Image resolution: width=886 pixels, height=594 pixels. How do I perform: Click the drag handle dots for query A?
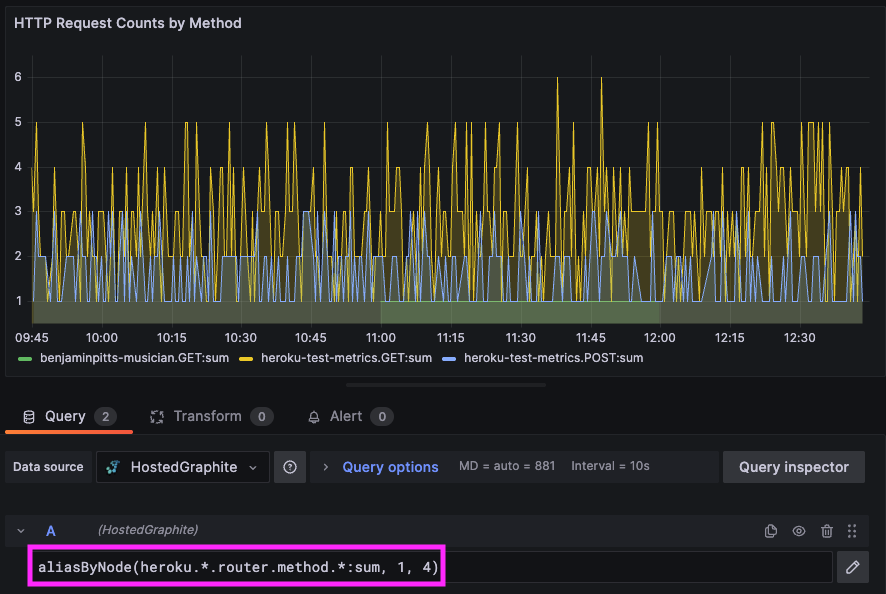(x=852, y=531)
